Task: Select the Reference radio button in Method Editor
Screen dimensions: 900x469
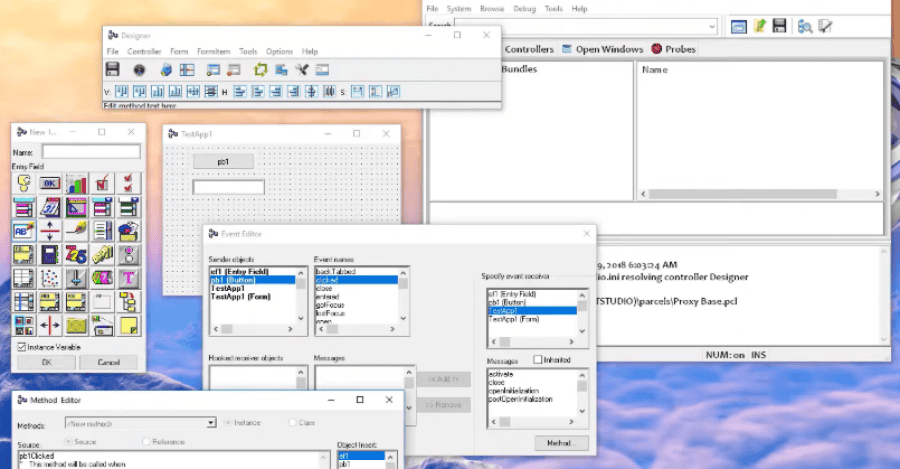Action: pyautogui.click(x=146, y=441)
